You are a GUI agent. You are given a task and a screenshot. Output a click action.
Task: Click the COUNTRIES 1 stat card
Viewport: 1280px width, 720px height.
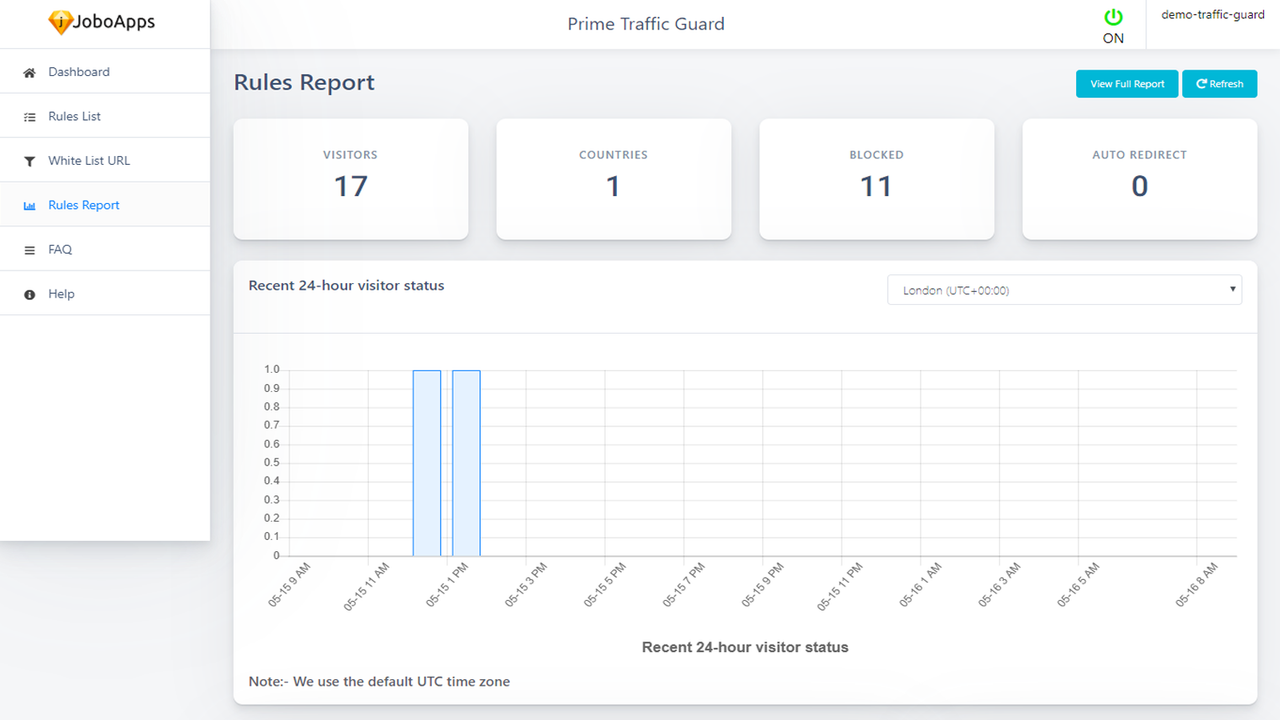coord(613,179)
